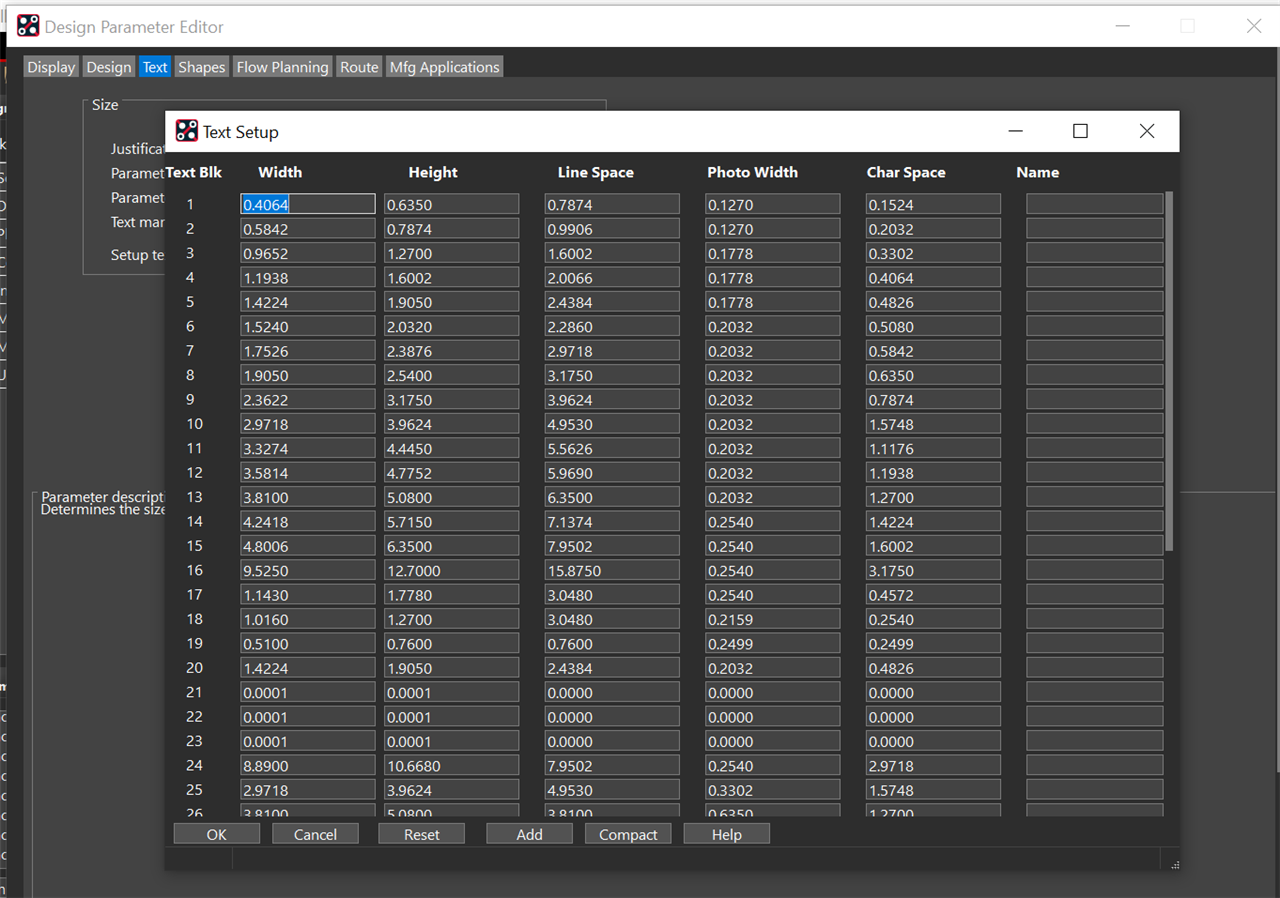Click the Line Space column header
Screen dimensions: 1280x898
click(x=596, y=172)
